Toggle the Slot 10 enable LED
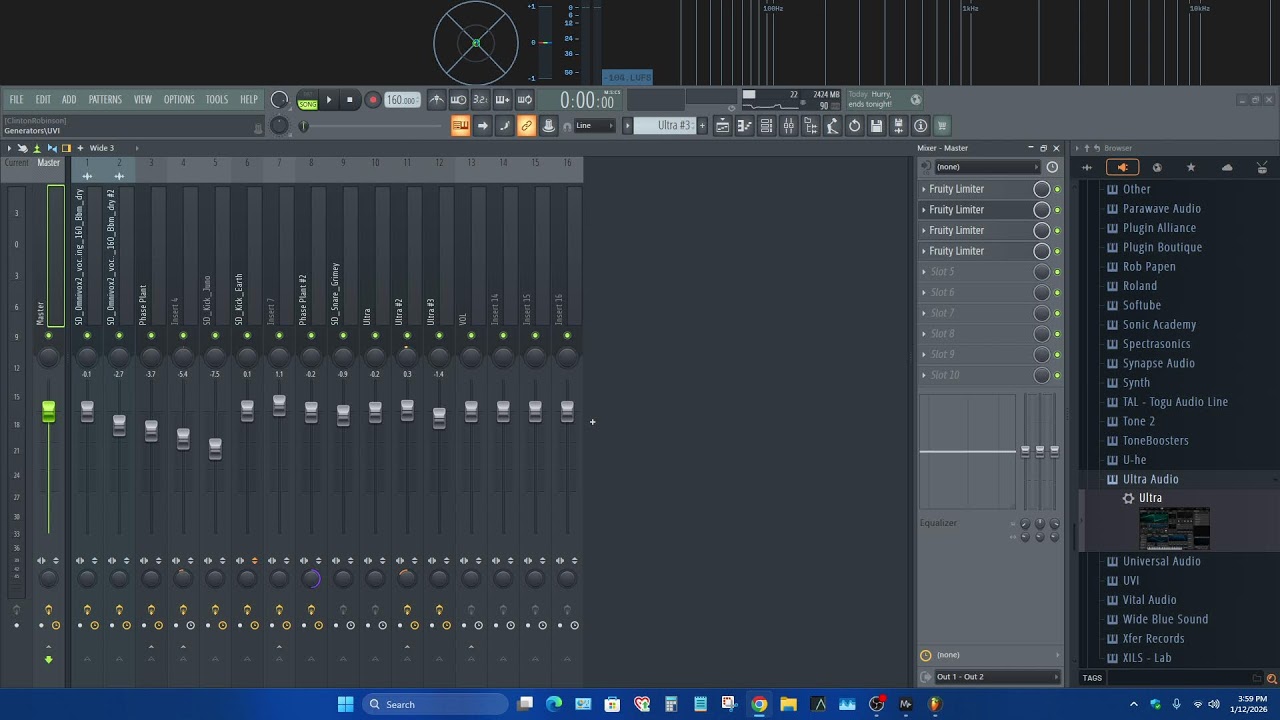 (1057, 376)
